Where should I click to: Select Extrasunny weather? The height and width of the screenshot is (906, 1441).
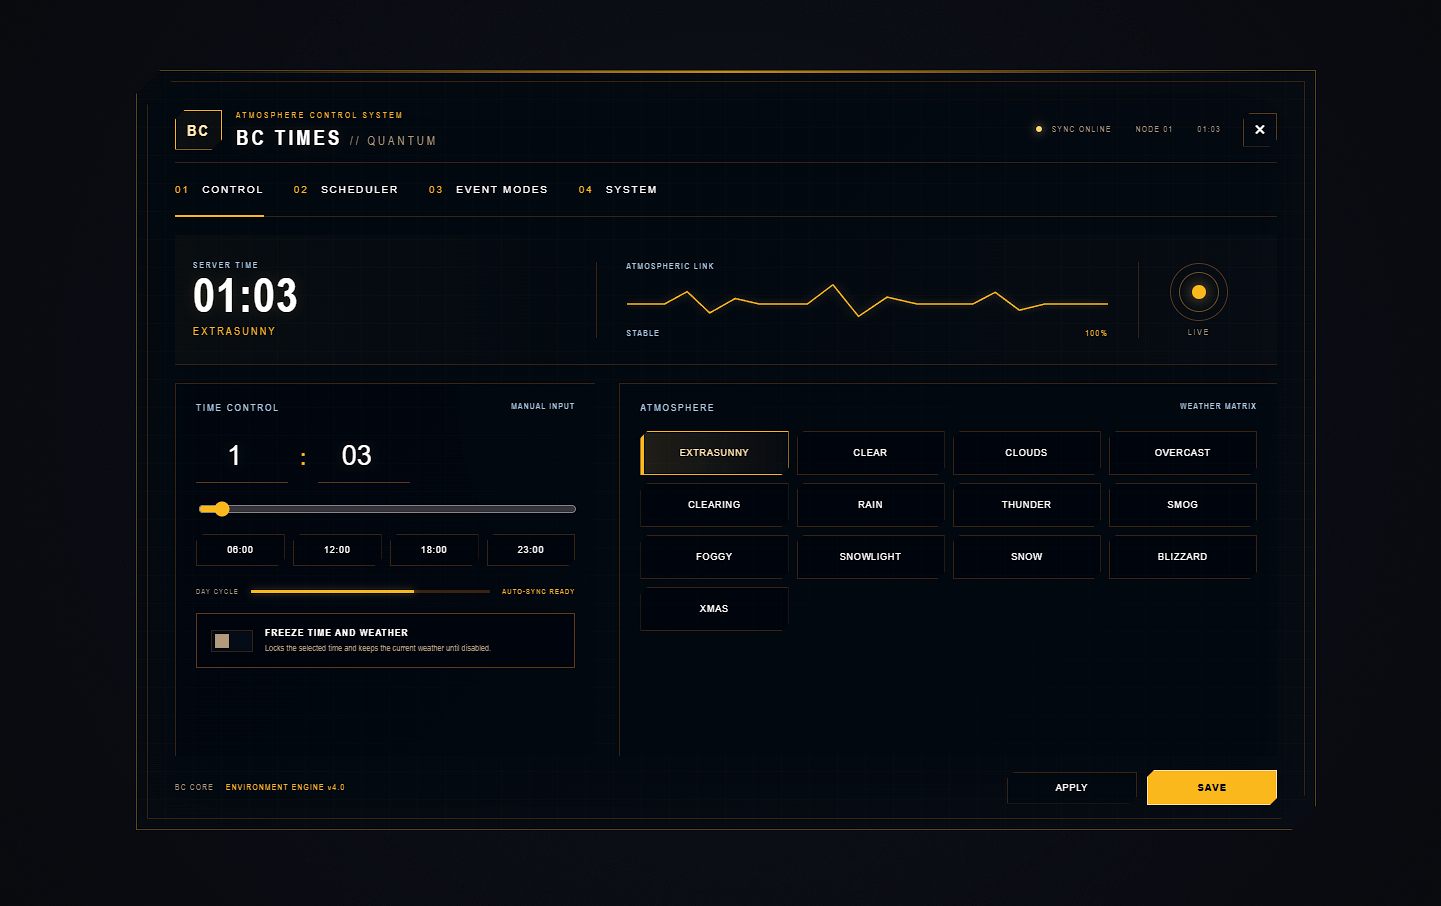[714, 453]
